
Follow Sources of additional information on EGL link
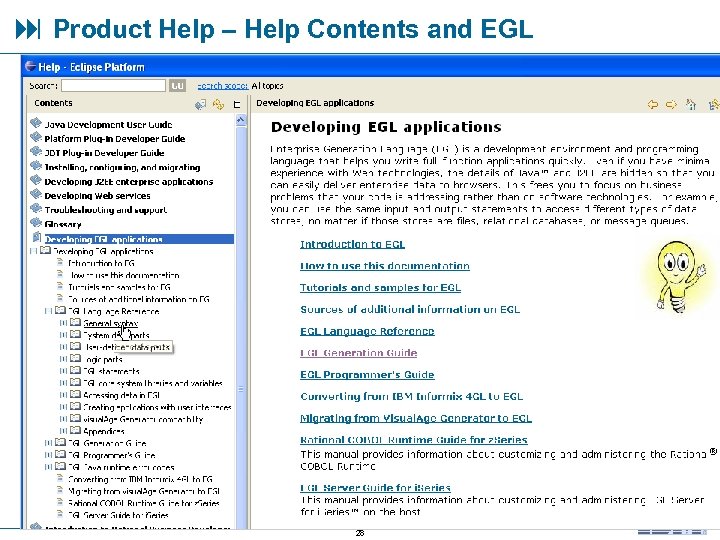coord(410,309)
